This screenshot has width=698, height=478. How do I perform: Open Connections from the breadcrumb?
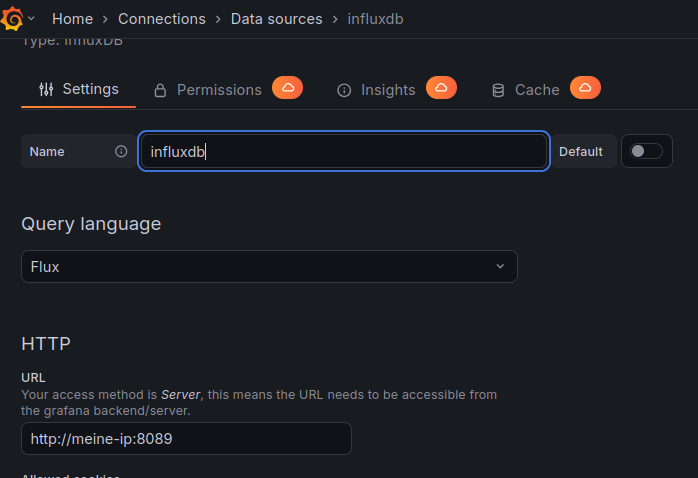pyautogui.click(x=161, y=19)
